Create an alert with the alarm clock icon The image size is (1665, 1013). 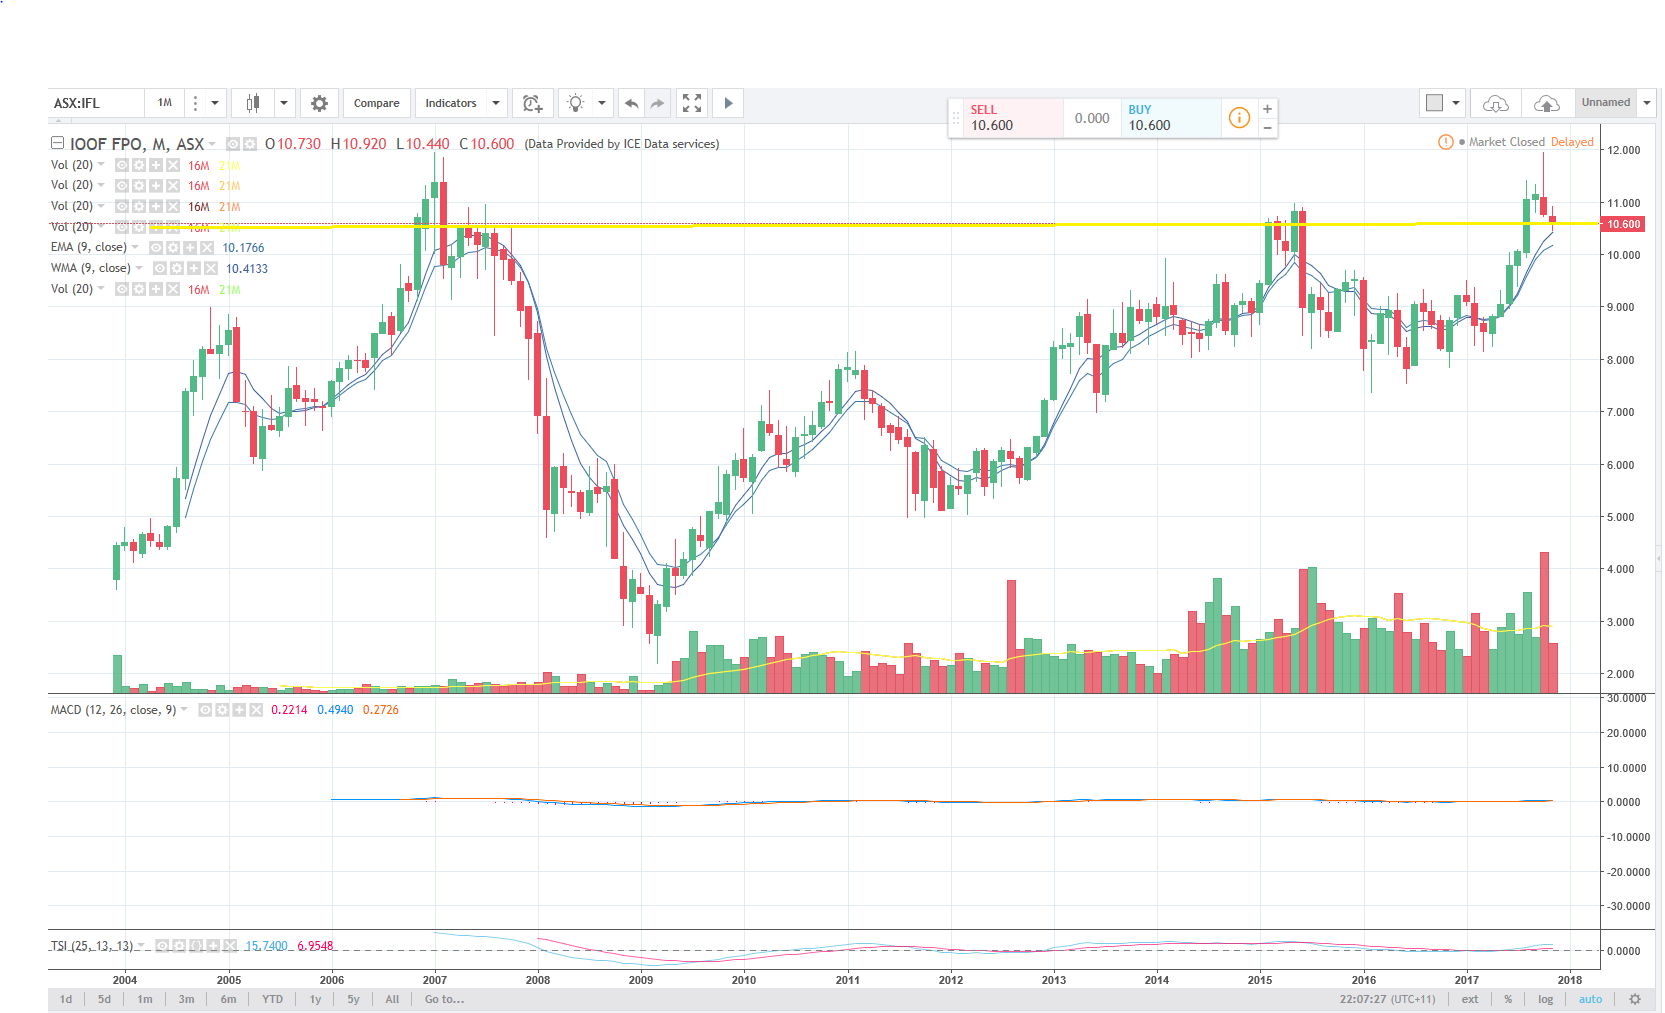(x=532, y=103)
